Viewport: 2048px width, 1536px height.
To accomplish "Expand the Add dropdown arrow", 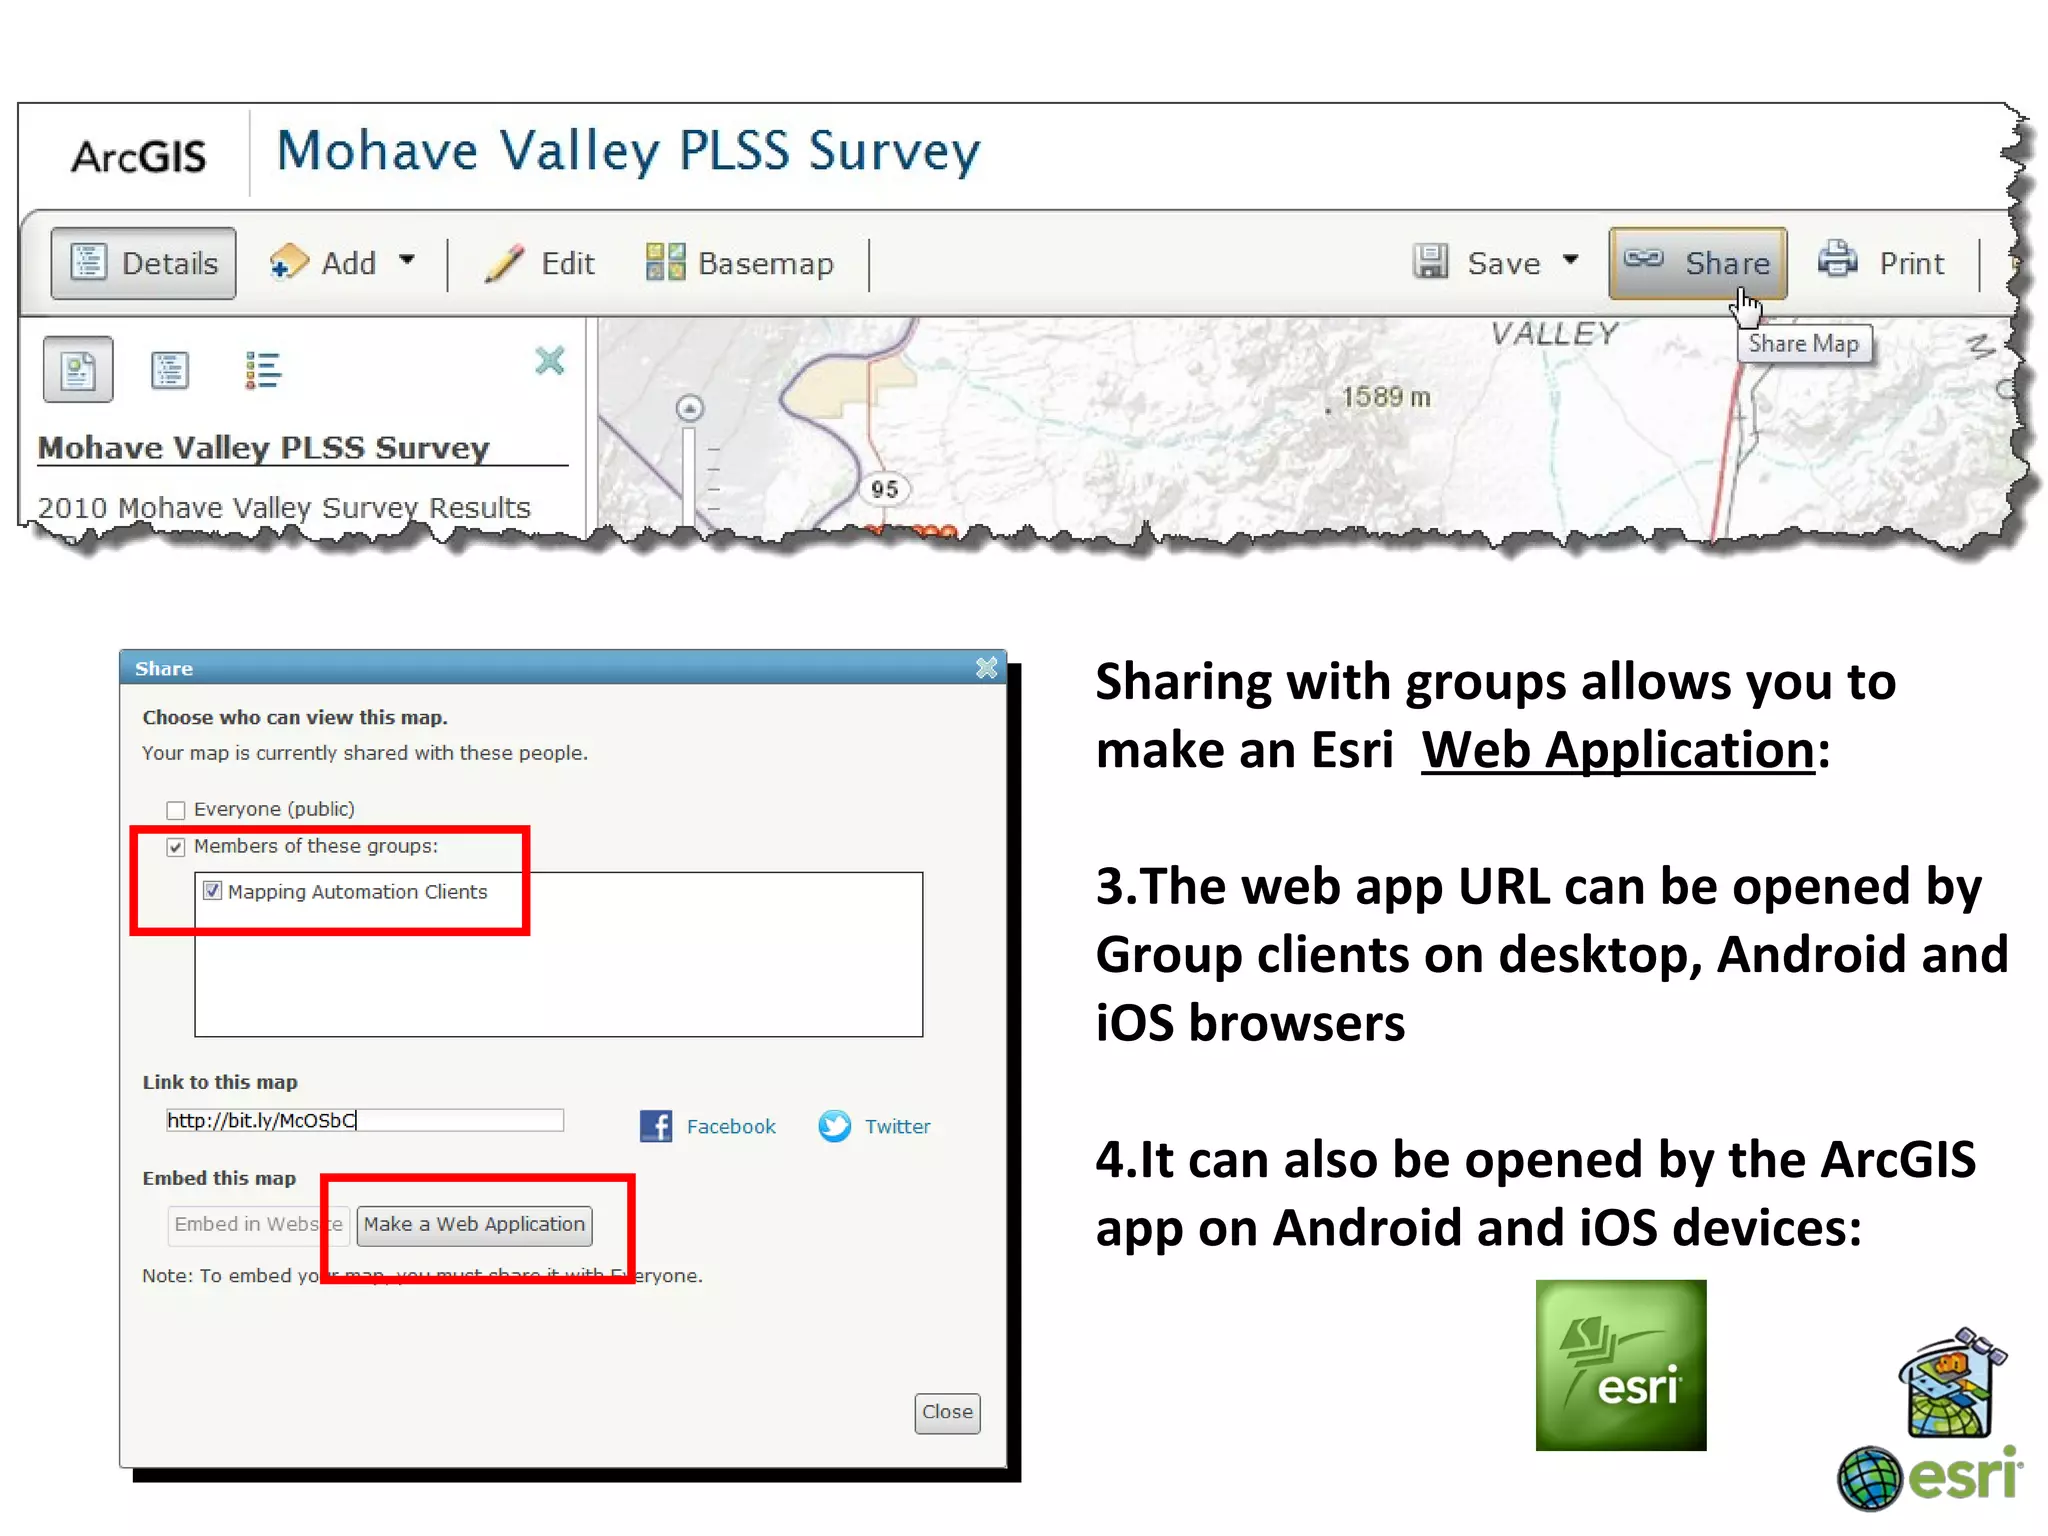I will click(x=407, y=261).
